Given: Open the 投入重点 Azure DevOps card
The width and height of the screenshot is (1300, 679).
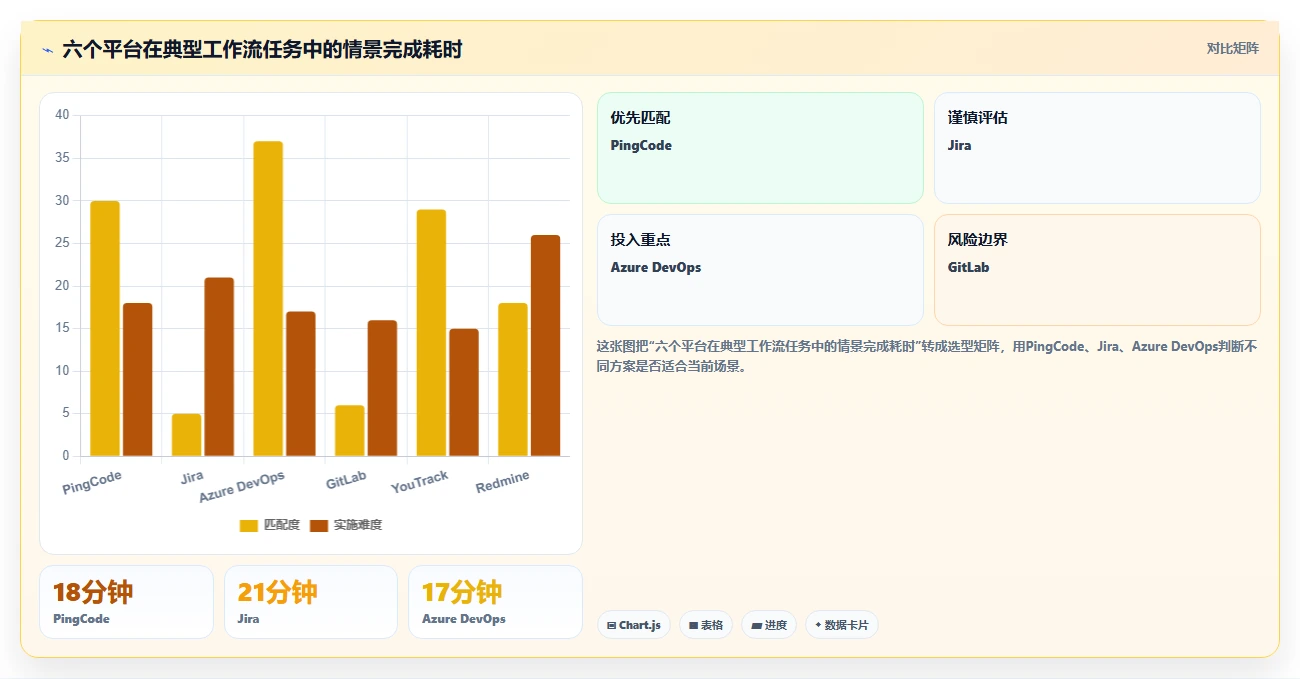Looking at the screenshot, I should [760, 270].
